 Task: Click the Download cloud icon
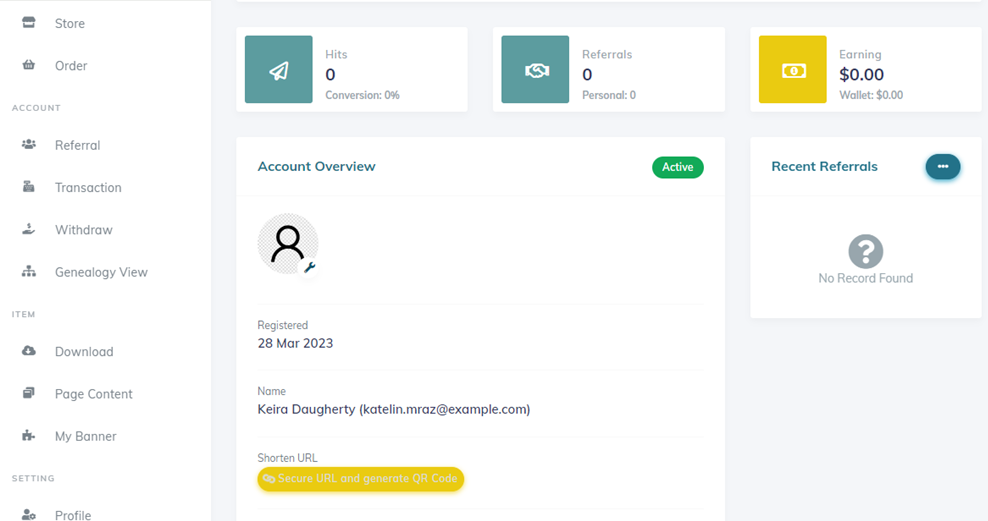(x=29, y=351)
